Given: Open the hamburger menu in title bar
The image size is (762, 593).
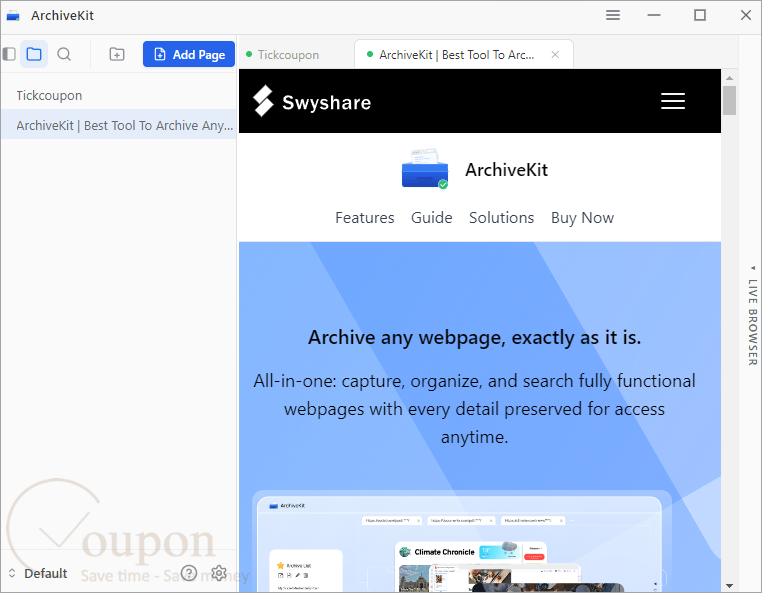Looking at the screenshot, I should 613,16.
